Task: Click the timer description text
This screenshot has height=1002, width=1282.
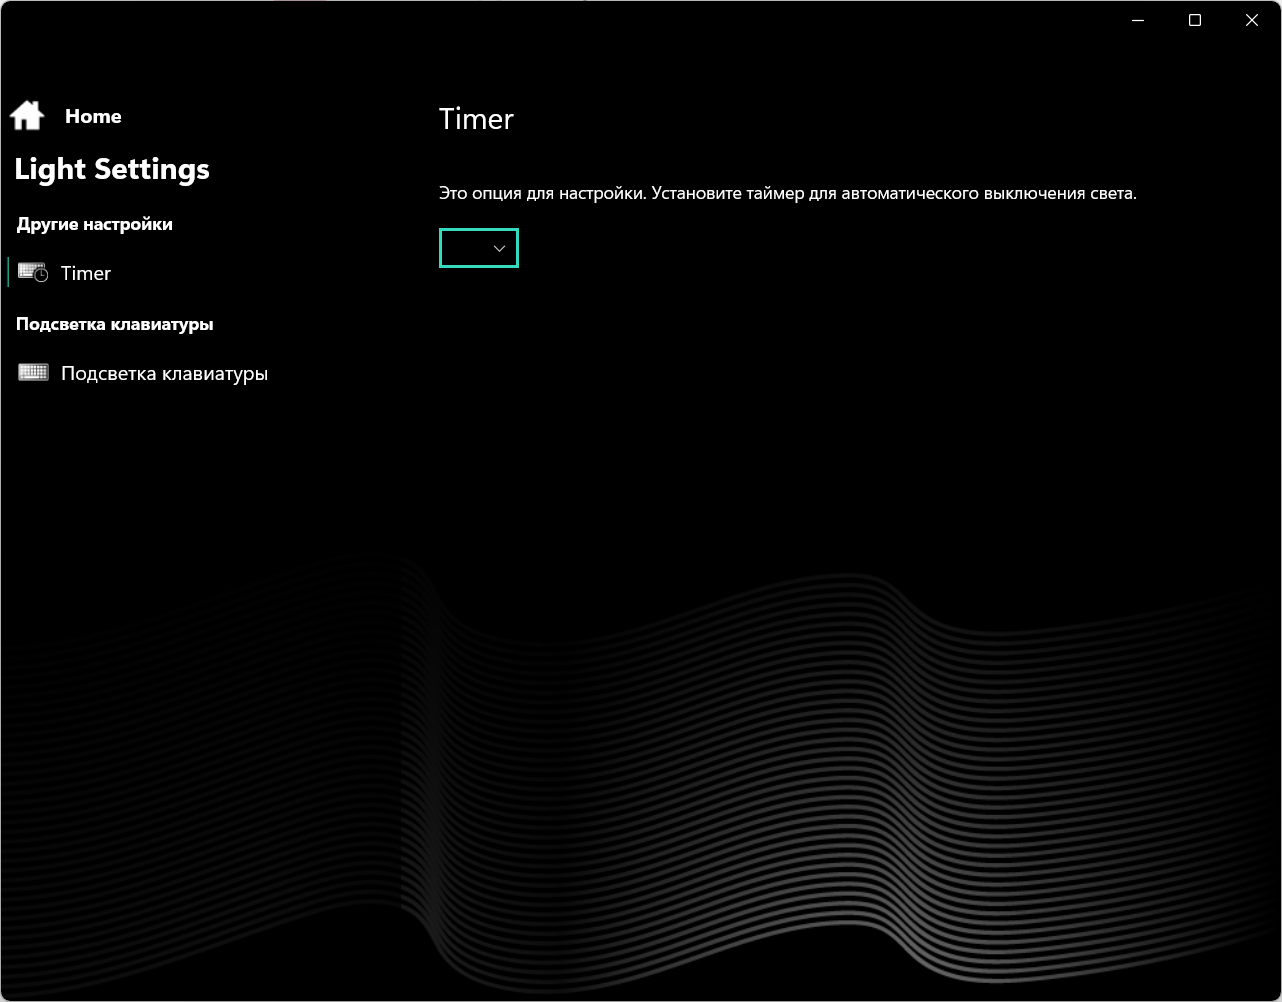Action: 788,194
